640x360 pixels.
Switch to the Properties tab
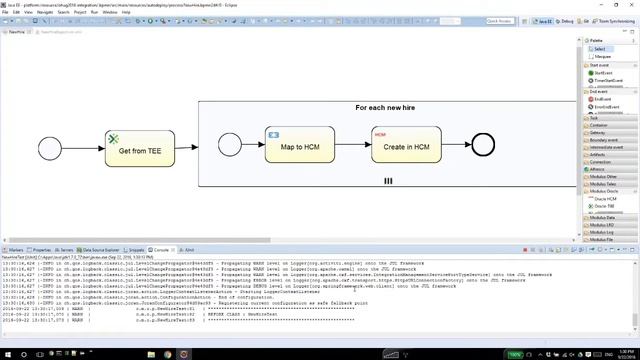[x=39, y=250]
